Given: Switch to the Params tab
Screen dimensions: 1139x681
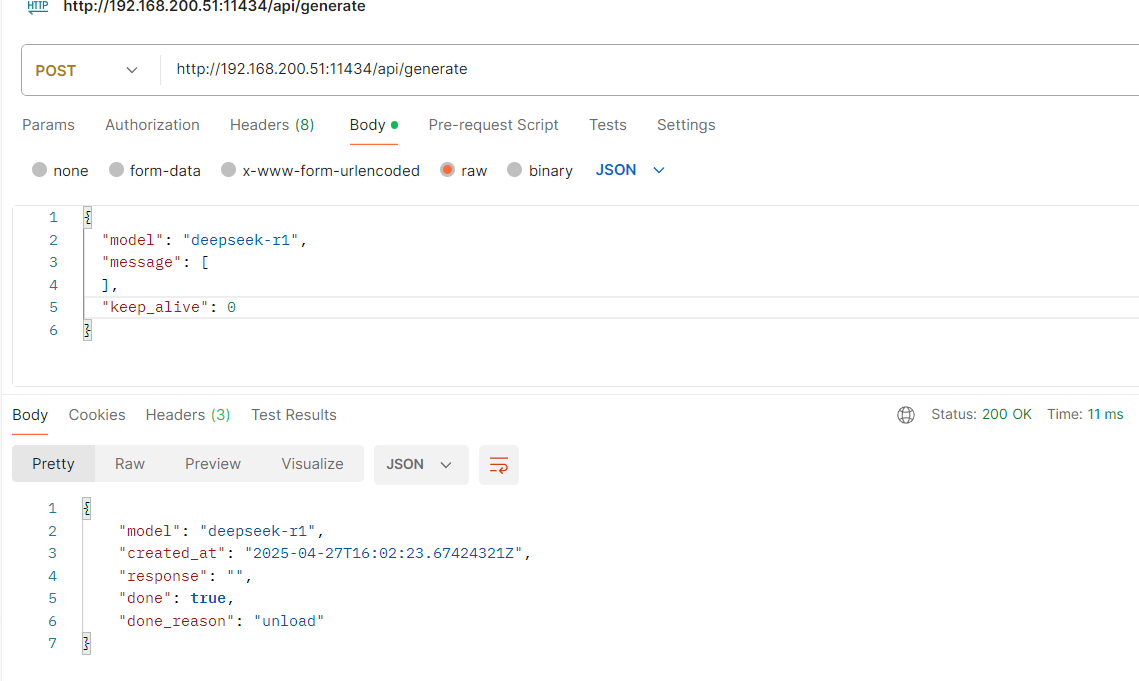Looking at the screenshot, I should [x=48, y=125].
